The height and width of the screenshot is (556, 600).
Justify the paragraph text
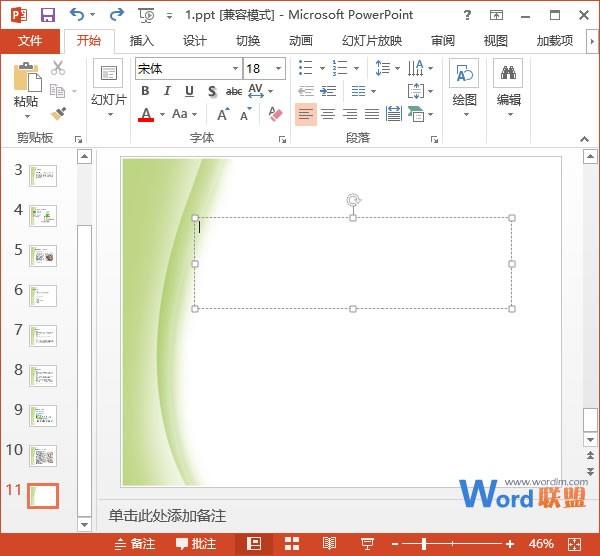[x=372, y=114]
